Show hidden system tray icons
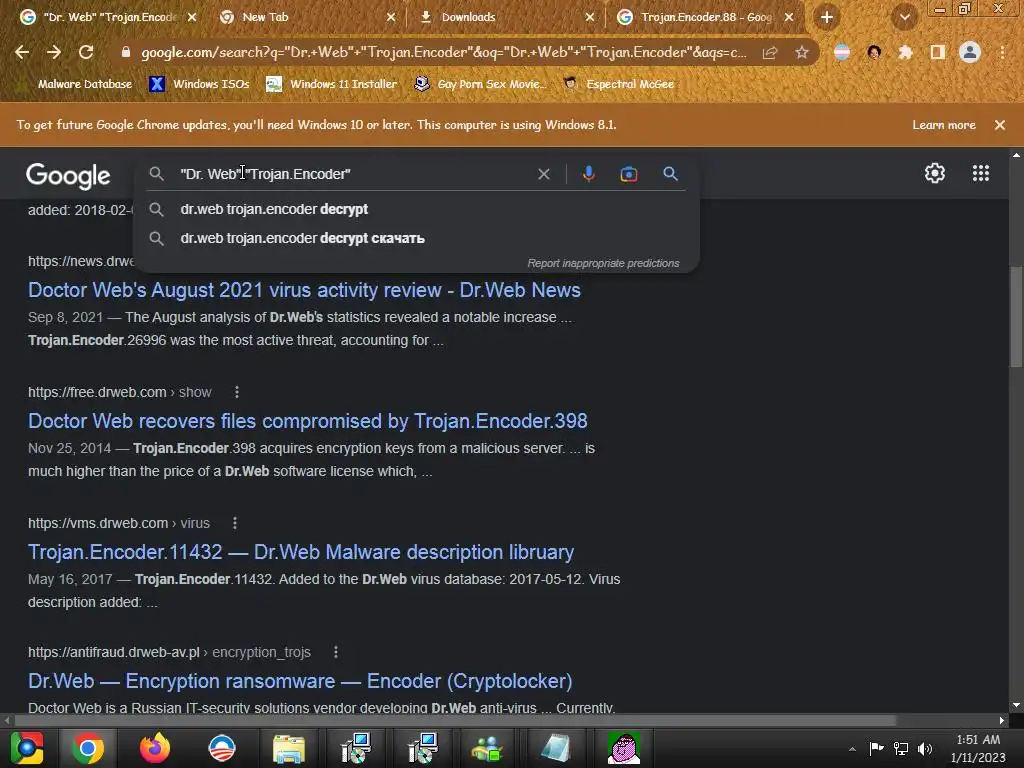Viewport: 1024px width, 768px height. click(852, 749)
